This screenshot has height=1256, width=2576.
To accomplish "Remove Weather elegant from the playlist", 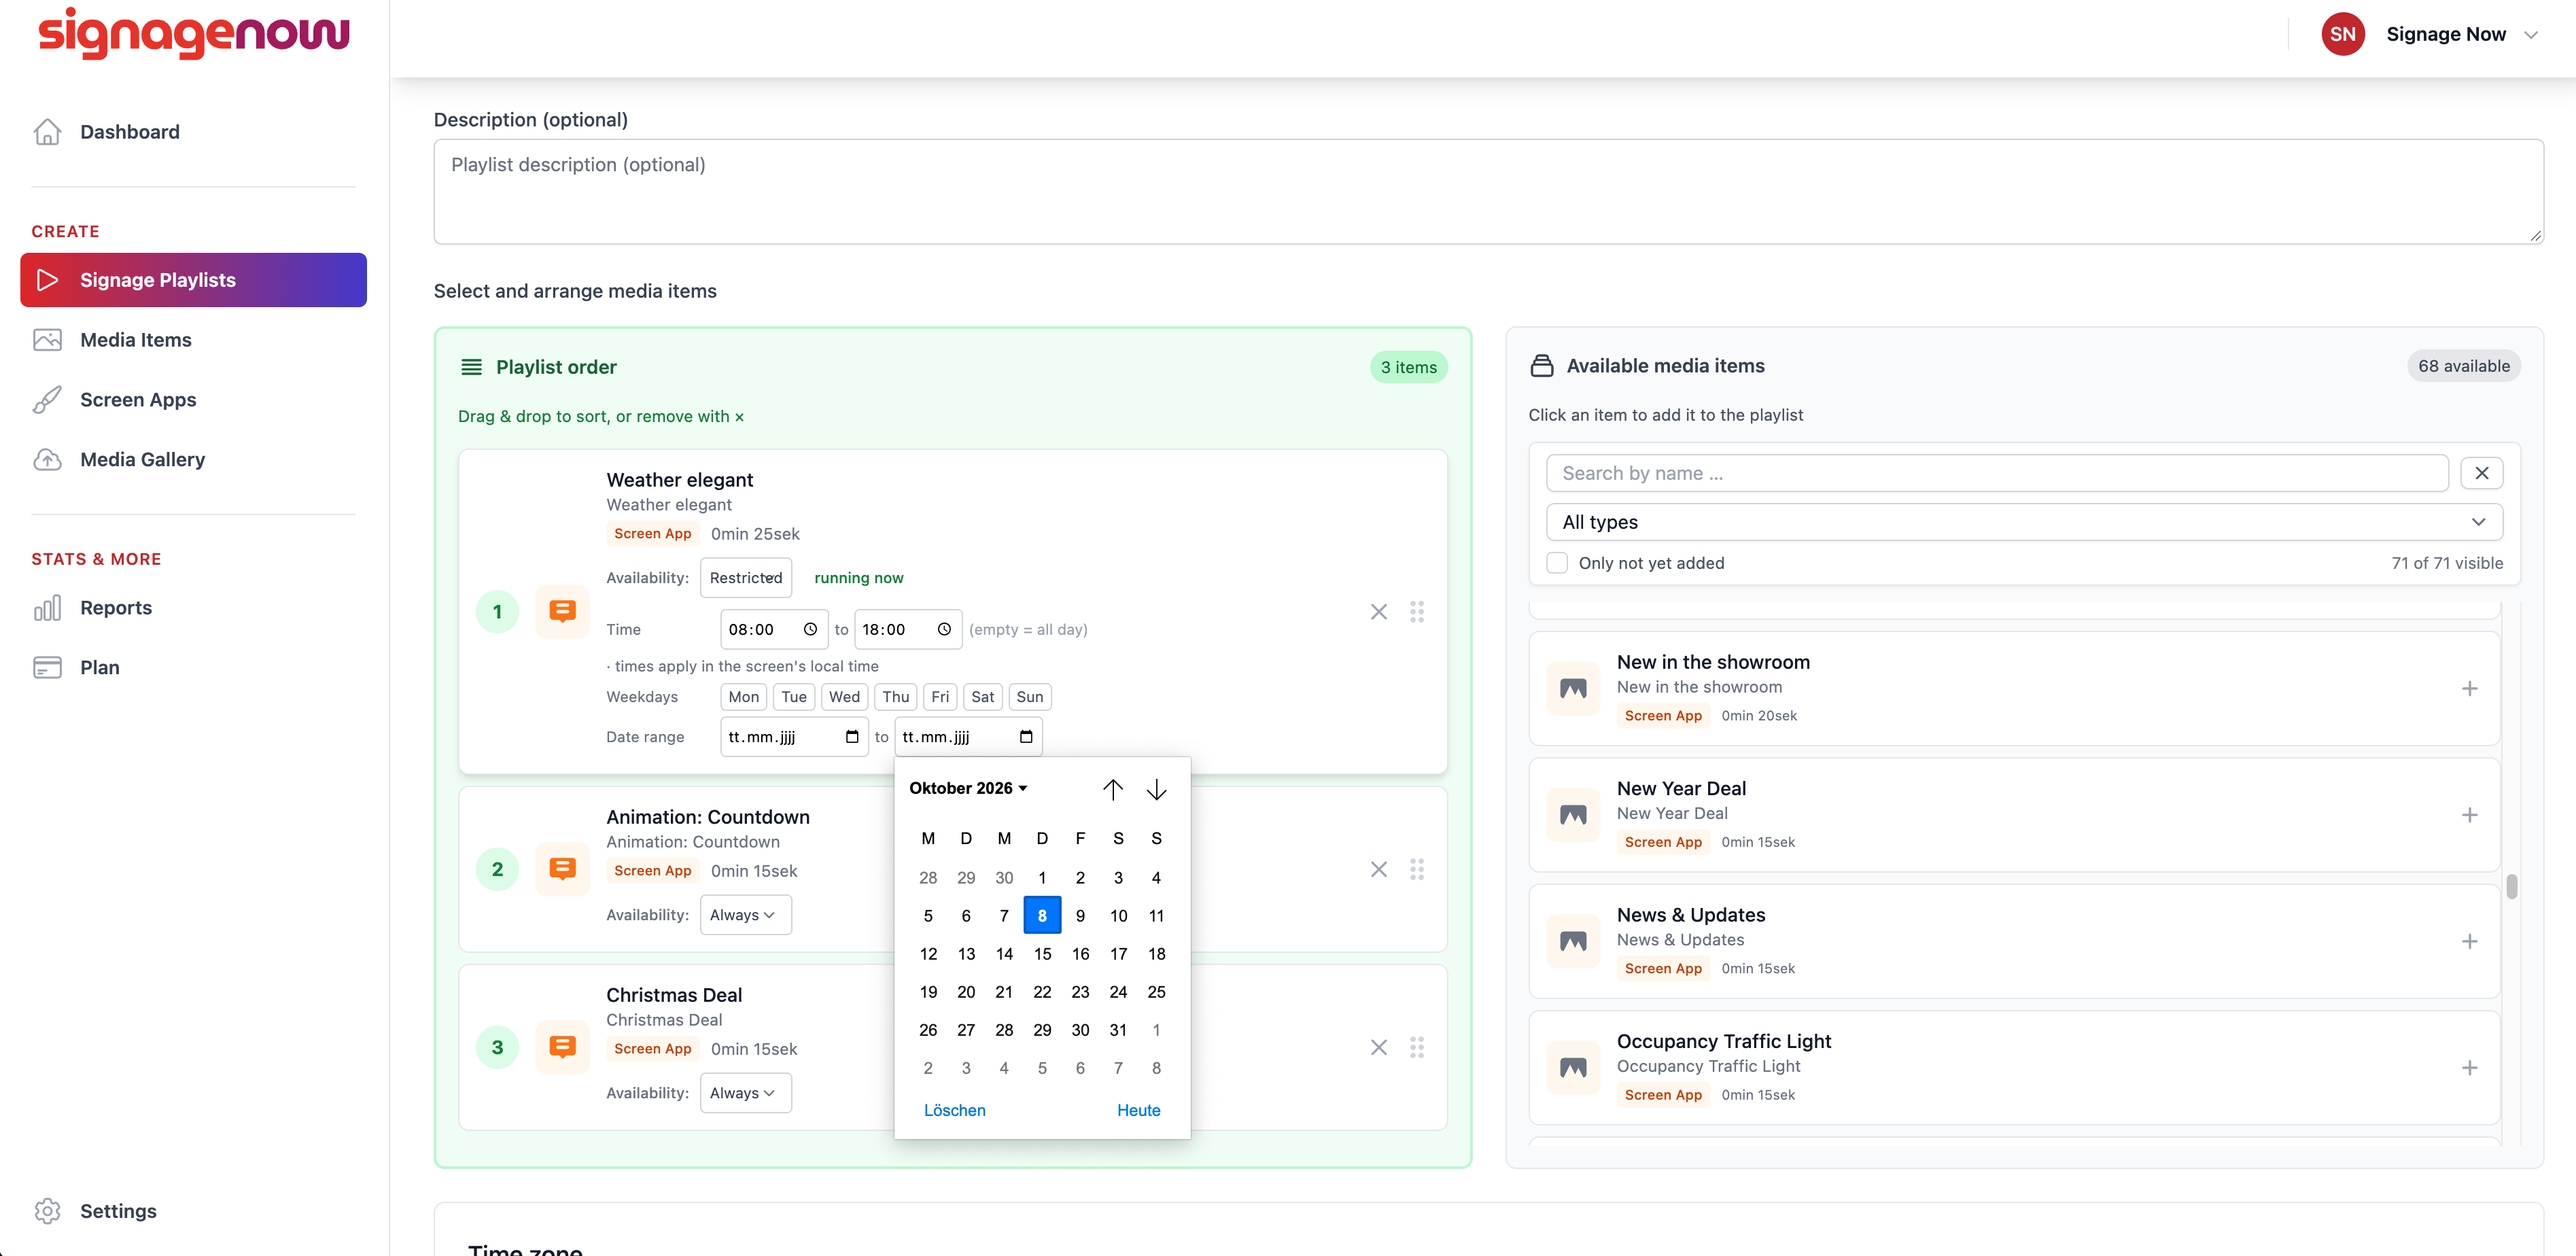I will [1378, 611].
